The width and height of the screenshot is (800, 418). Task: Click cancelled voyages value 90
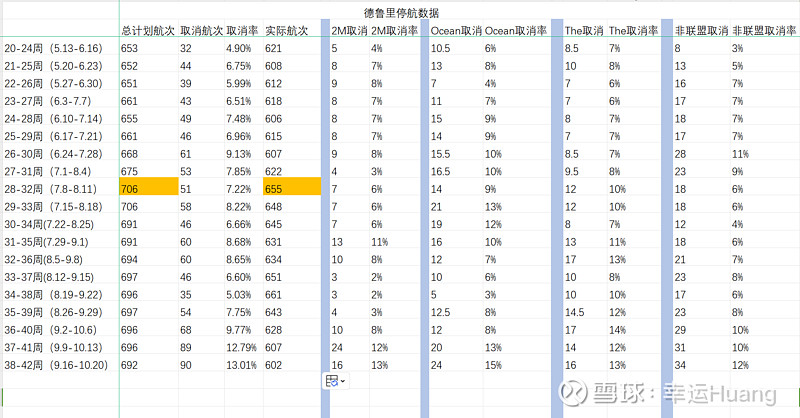pyautogui.click(x=186, y=365)
